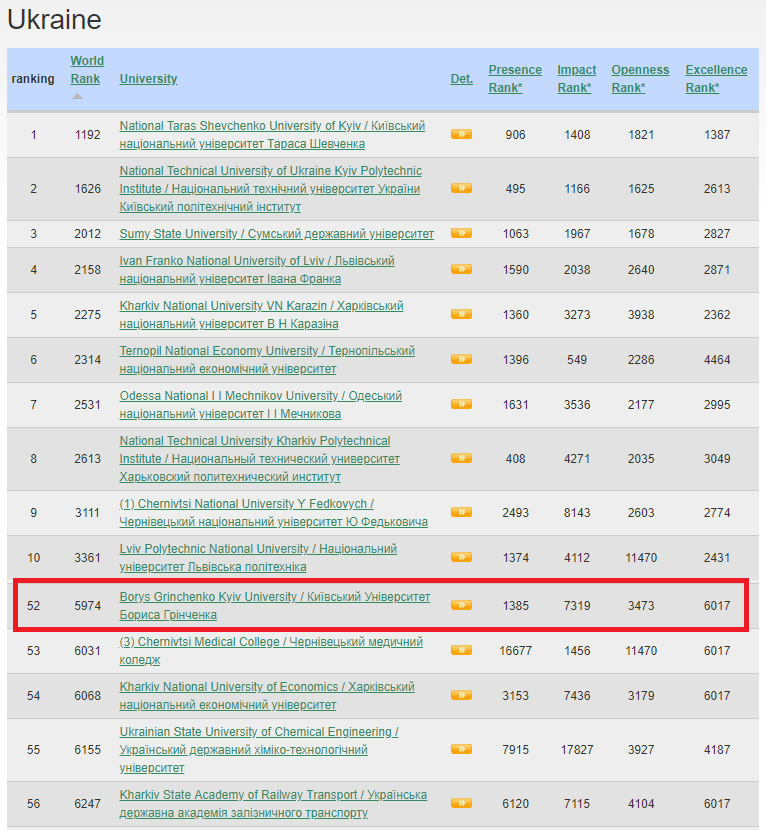Click details arrow for Borys Grinchenko Kyiv University
Viewport: 766px width, 840px height.
point(461,605)
